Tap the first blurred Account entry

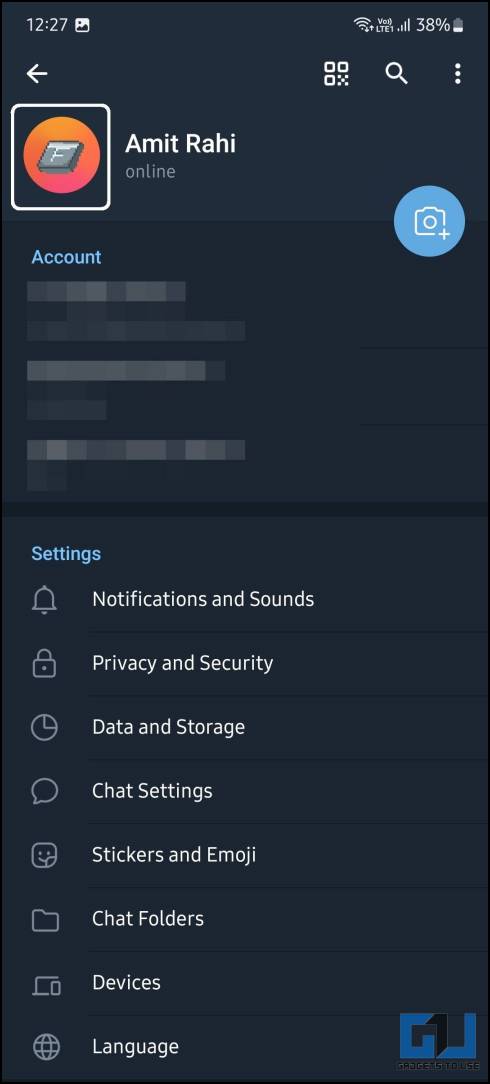pos(245,311)
